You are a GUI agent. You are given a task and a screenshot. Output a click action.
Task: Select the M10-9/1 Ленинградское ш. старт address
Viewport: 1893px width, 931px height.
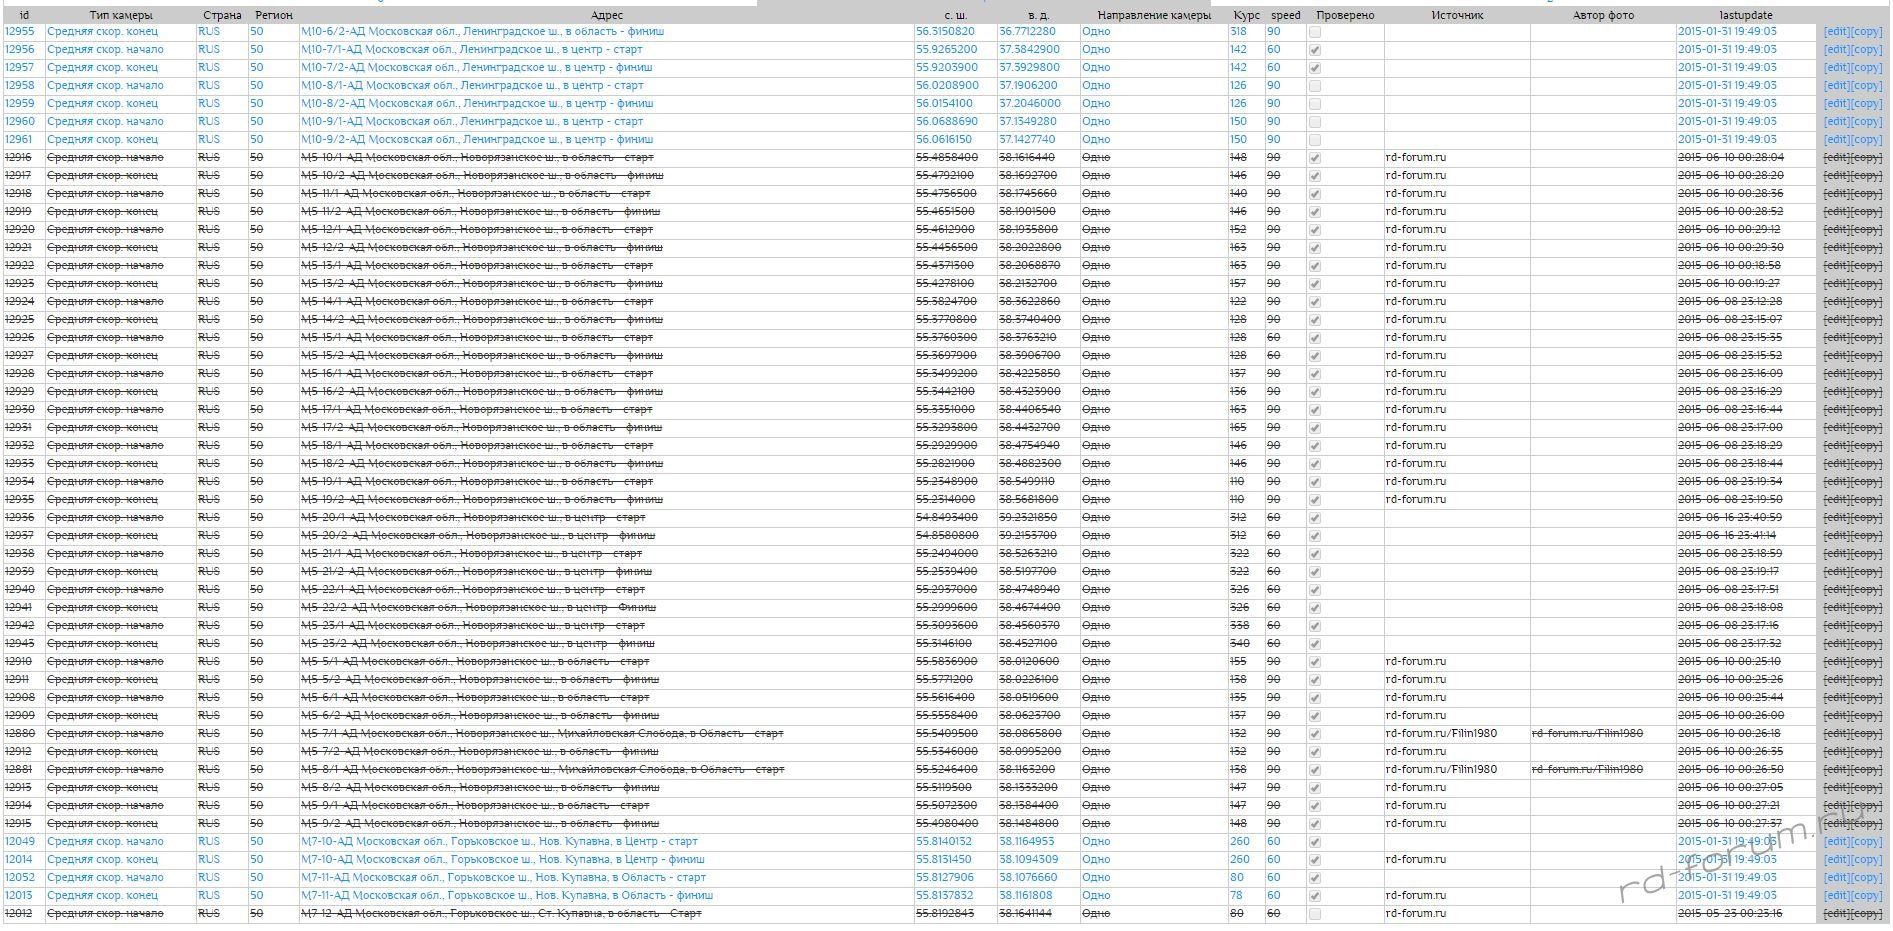(472, 122)
